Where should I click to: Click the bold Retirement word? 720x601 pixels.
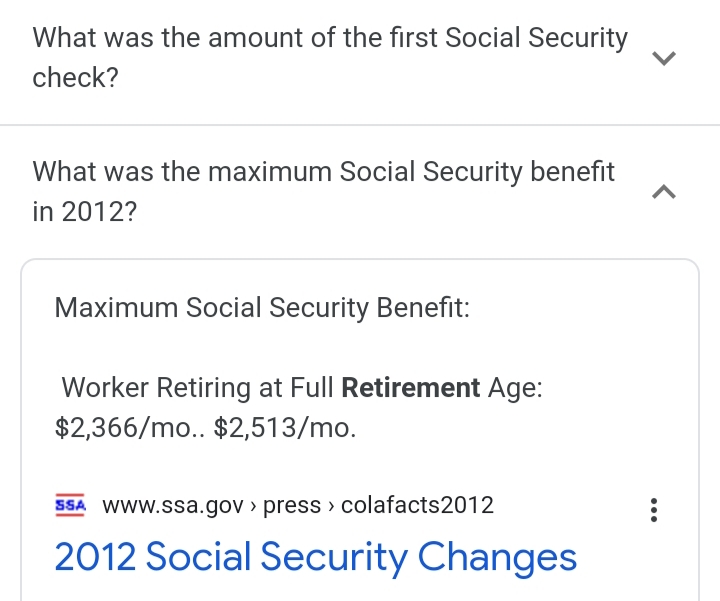click(411, 387)
